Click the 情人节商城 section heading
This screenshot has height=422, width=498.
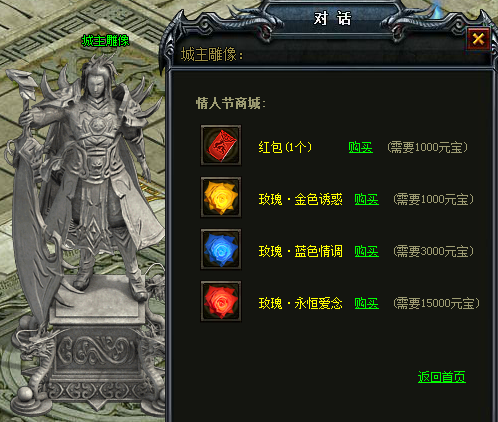tap(231, 103)
